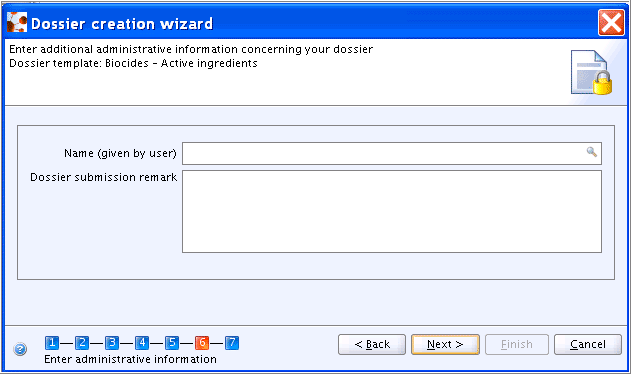
Task: Go to wizard step 1 icon
Action: (52, 343)
